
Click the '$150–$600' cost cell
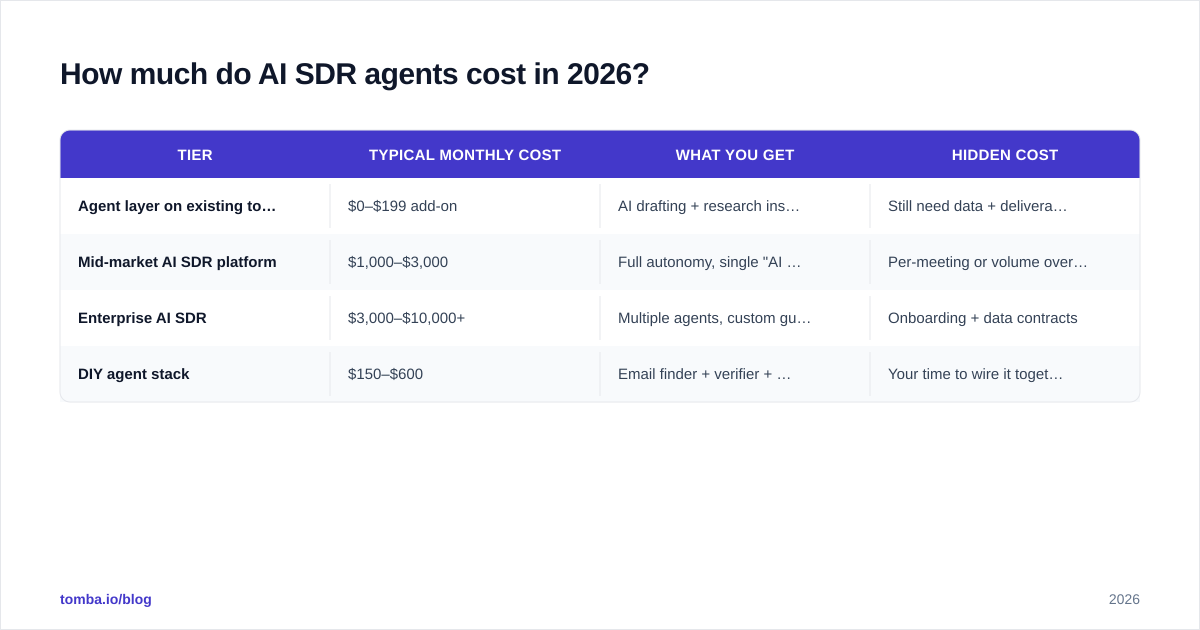click(465, 374)
